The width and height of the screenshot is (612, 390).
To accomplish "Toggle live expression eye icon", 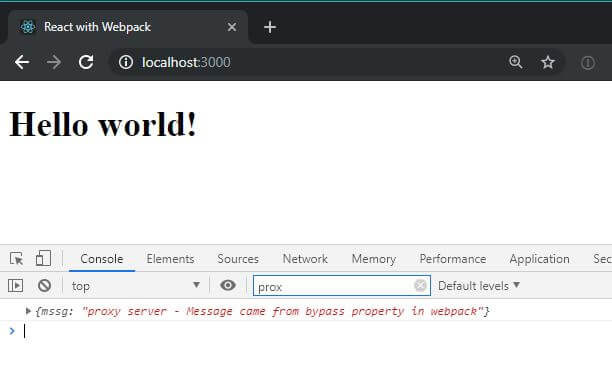I will (x=228, y=285).
